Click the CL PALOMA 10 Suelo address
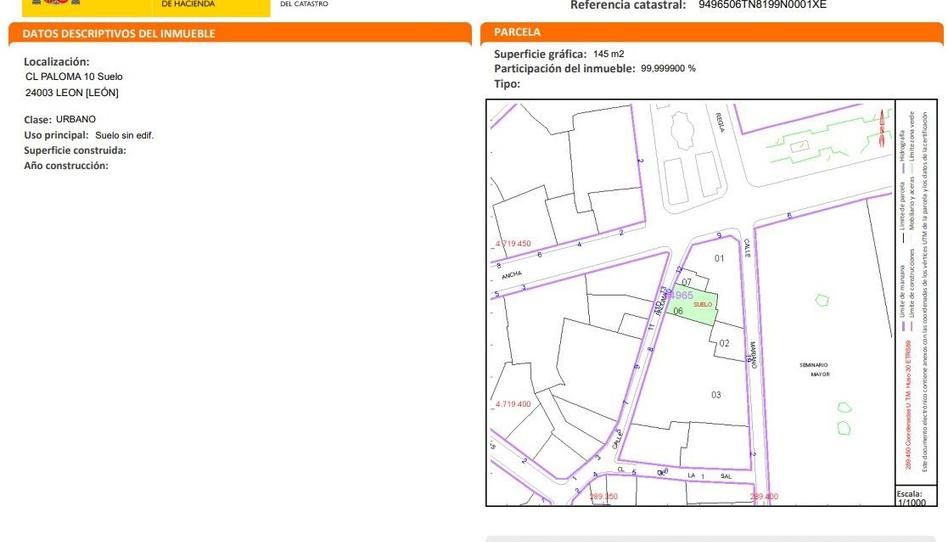The height and width of the screenshot is (542, 948). (74, 76)
